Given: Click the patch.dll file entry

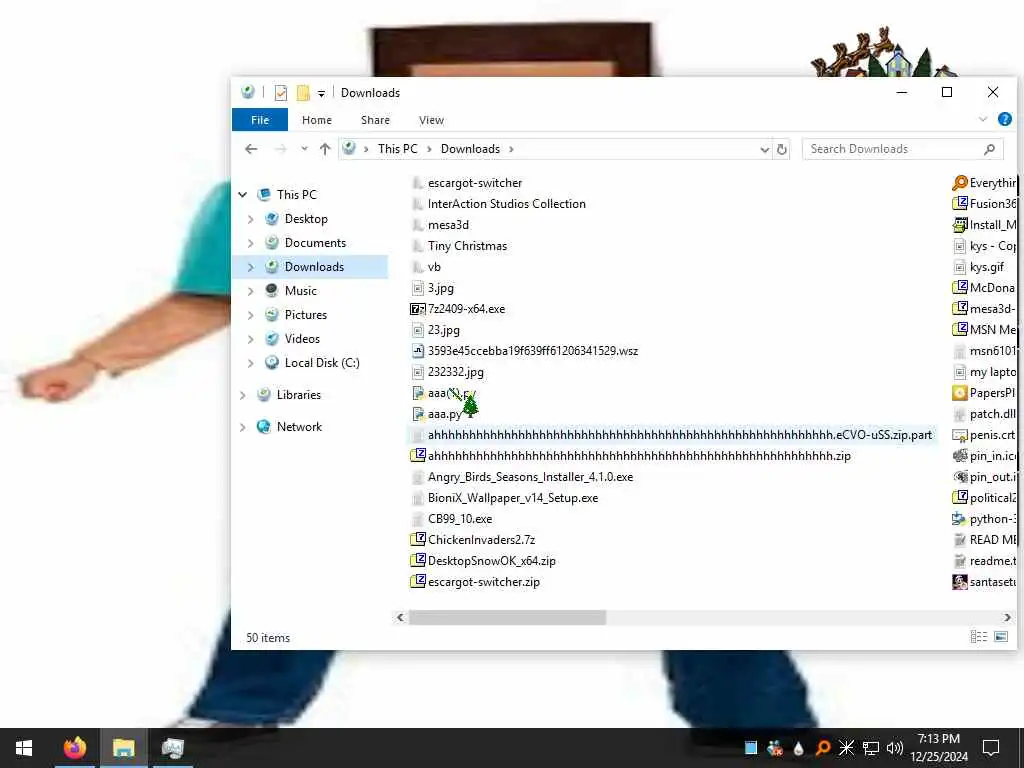Looking at the screenshot, I should click(985, 414).
